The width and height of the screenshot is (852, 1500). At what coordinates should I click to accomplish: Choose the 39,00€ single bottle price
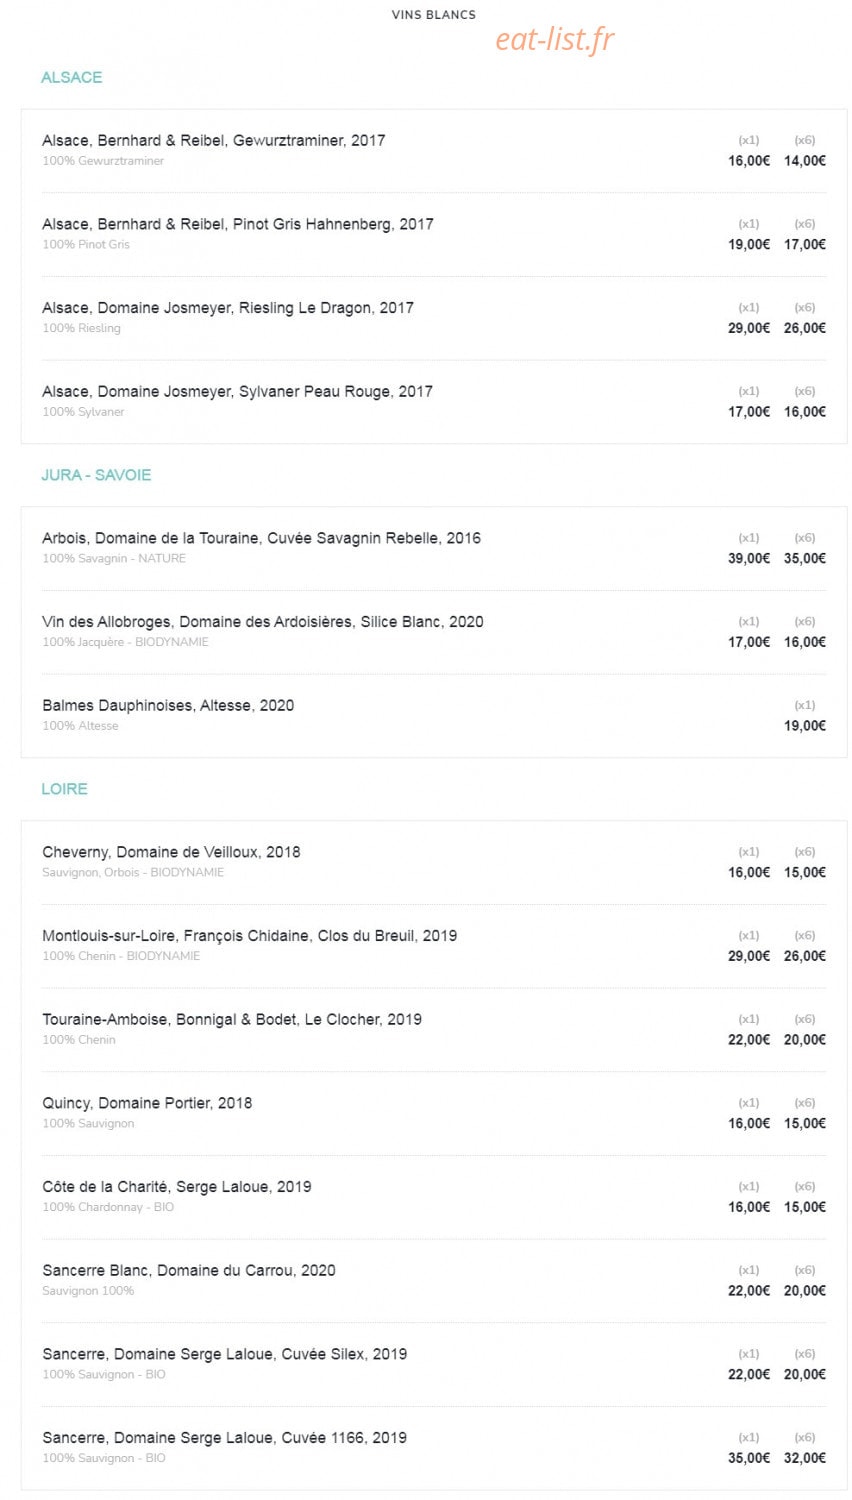pyautogui.click(x=749, y=558)
